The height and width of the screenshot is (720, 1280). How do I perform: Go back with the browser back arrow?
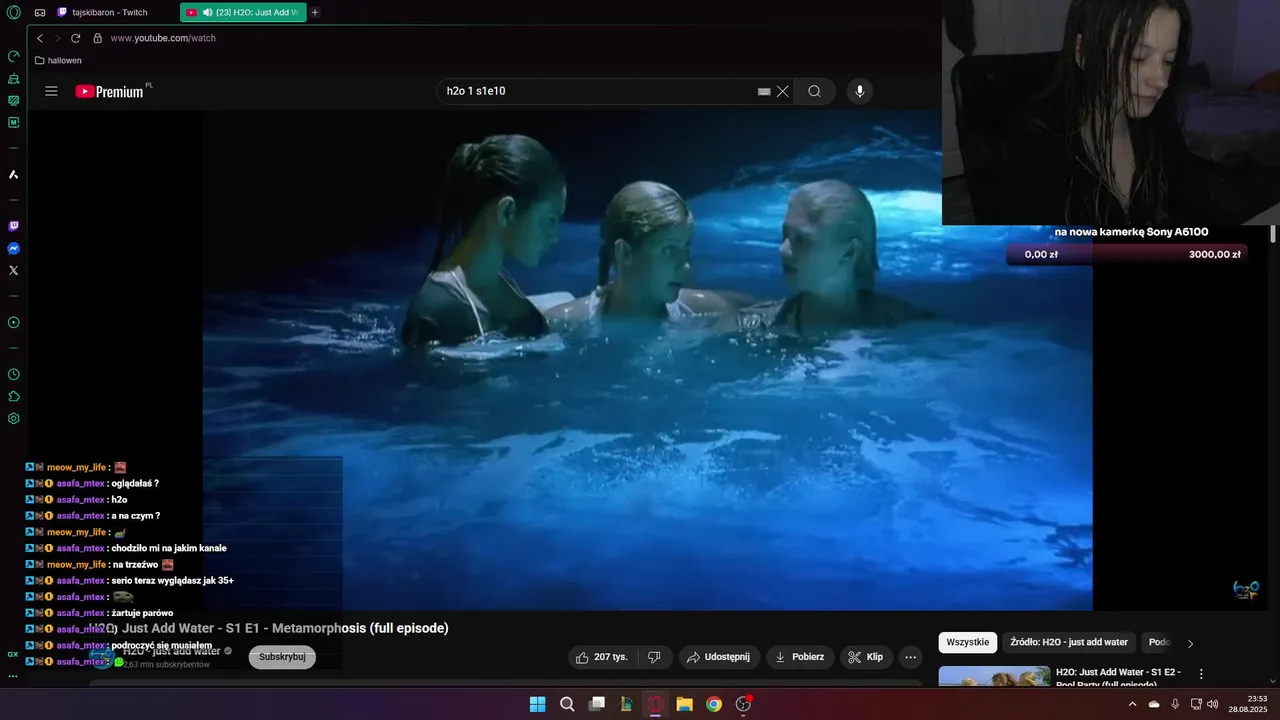pos(40,38)
